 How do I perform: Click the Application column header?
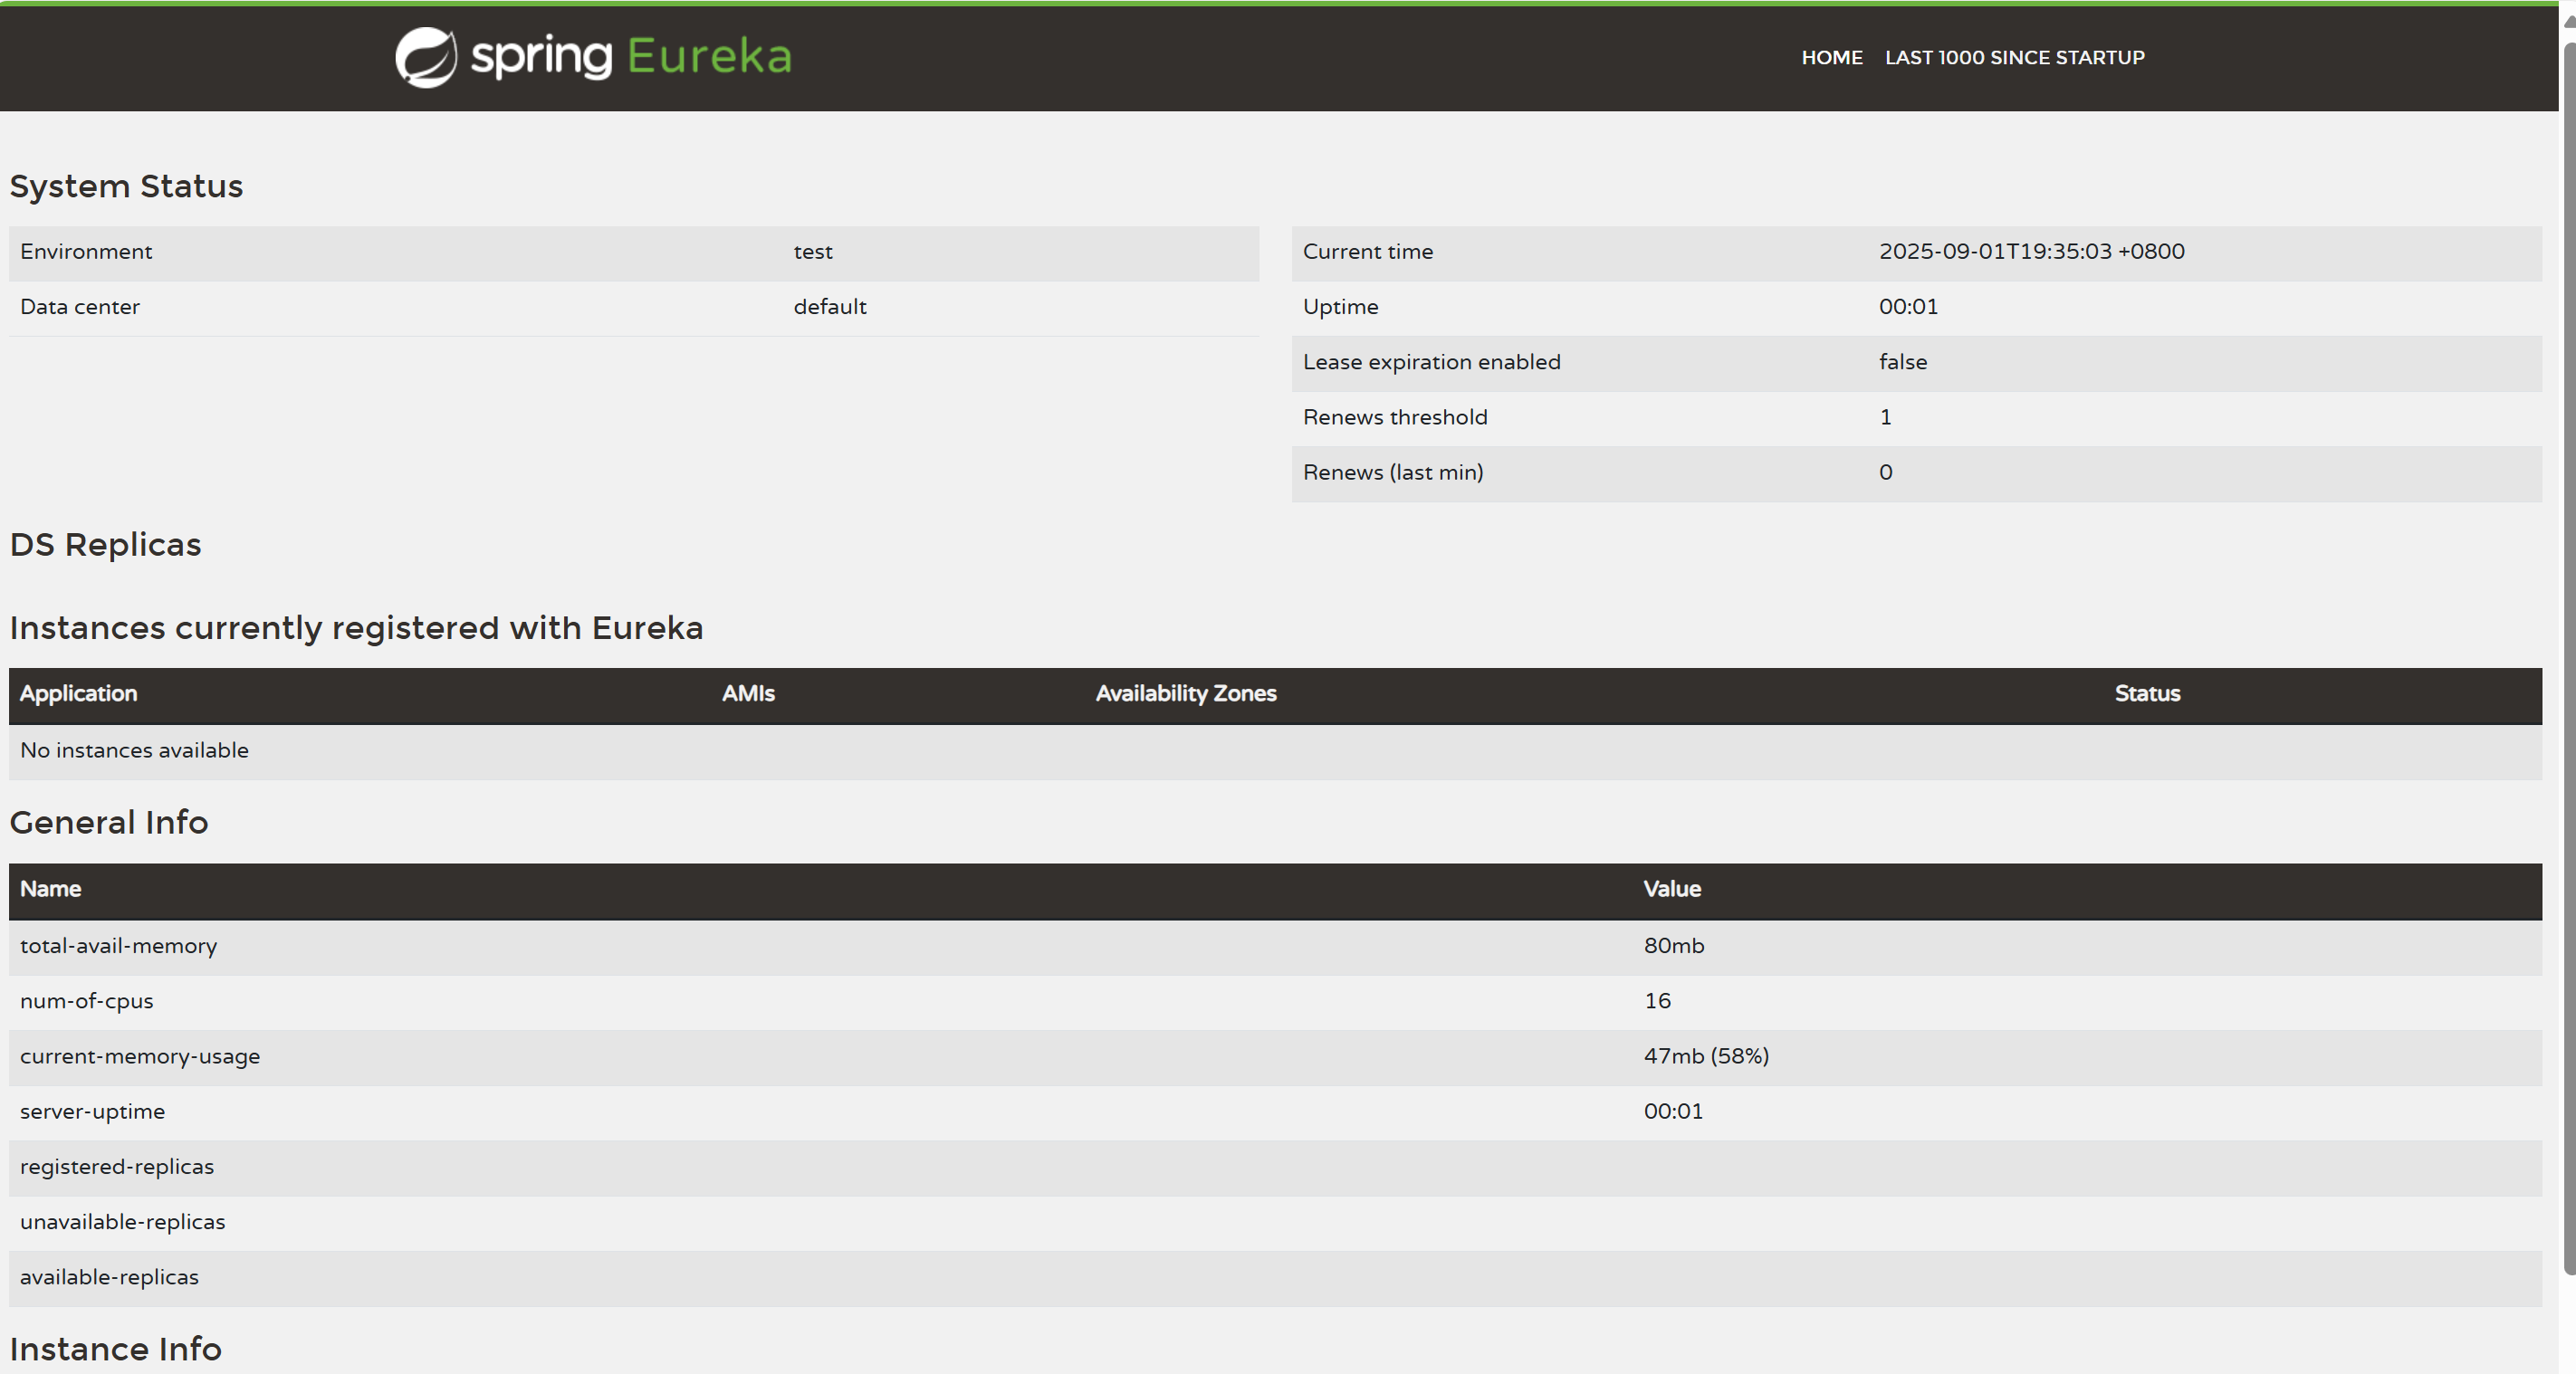tap(78, 694)
